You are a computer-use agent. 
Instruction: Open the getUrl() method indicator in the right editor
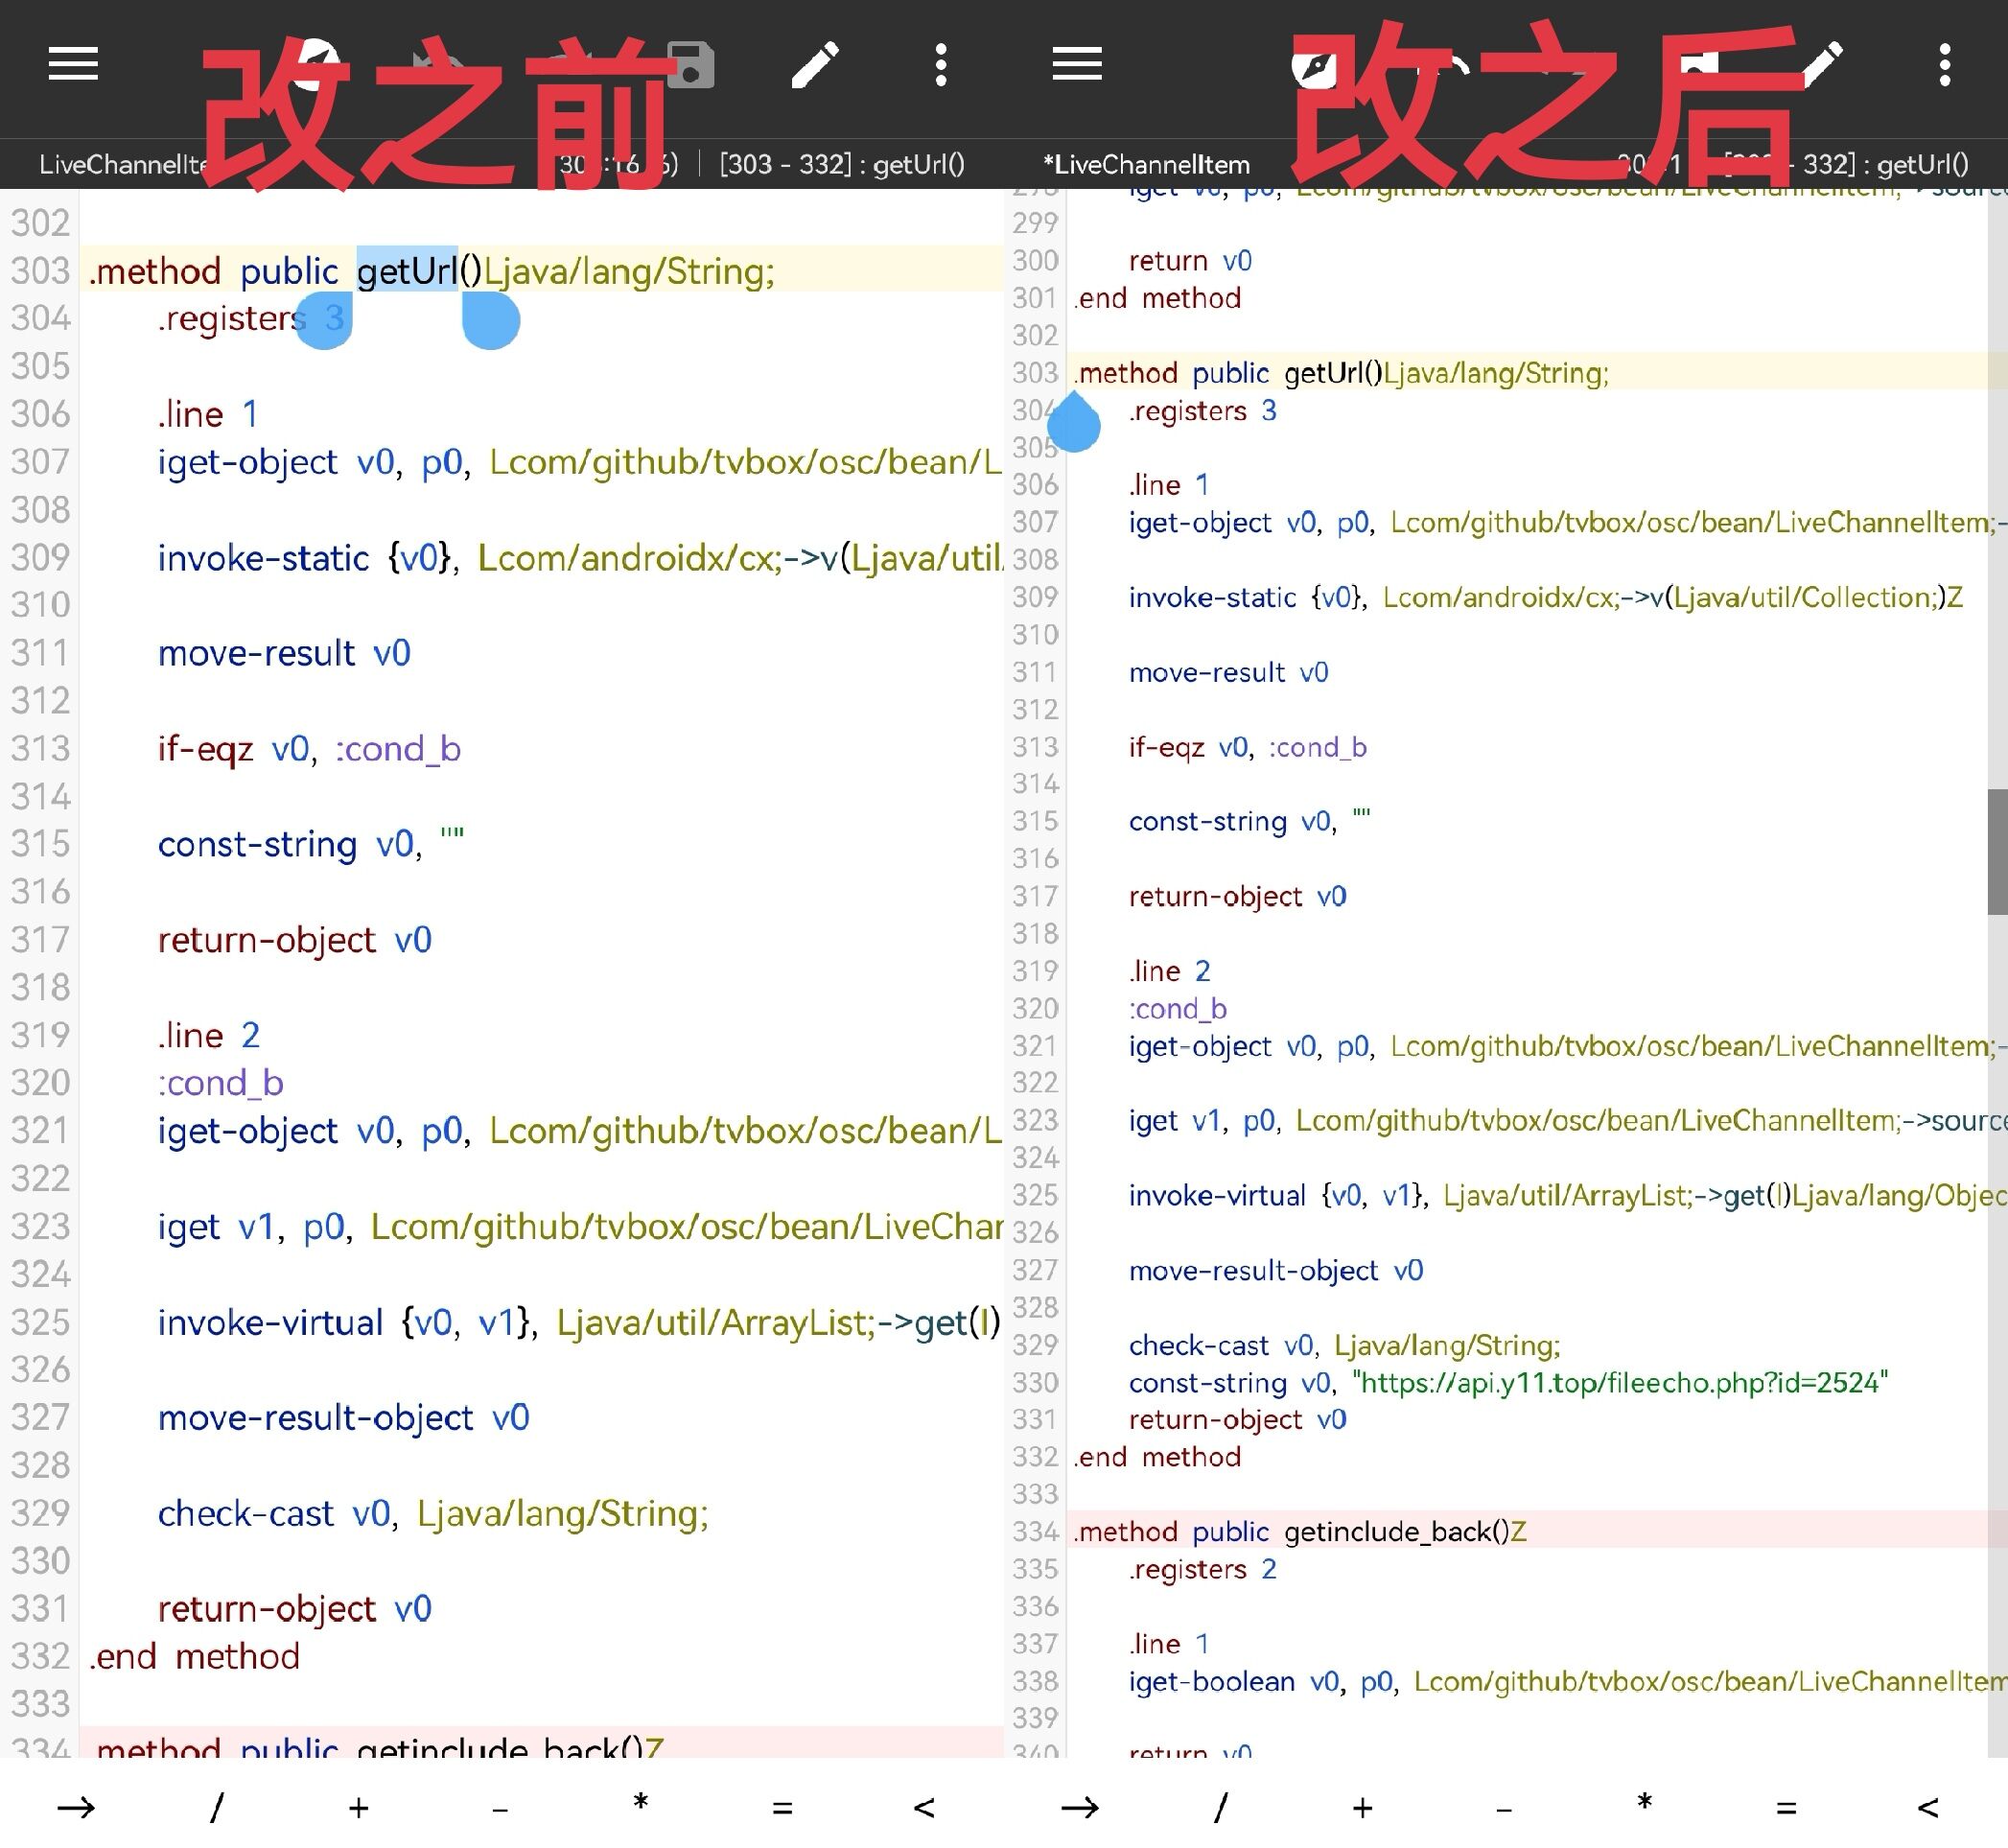pos(1847,164)
